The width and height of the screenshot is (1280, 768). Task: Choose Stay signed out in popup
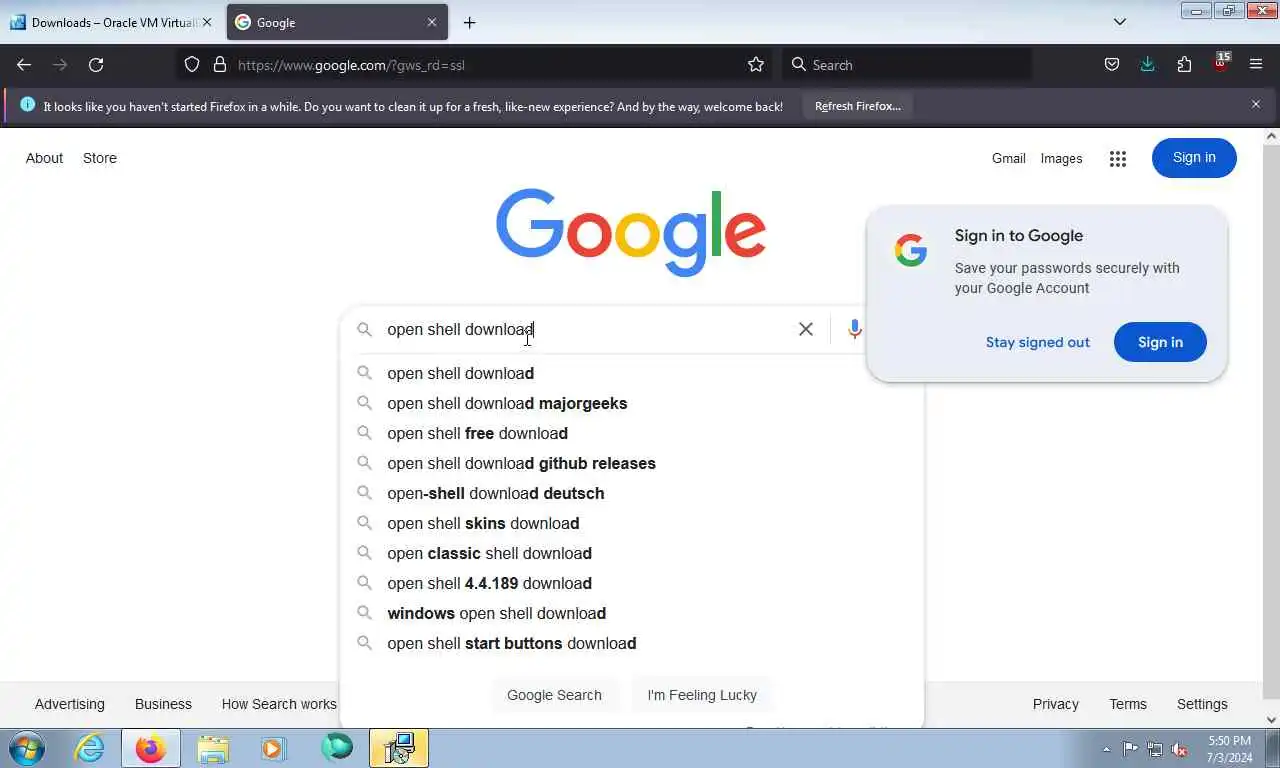[1038, 342]
